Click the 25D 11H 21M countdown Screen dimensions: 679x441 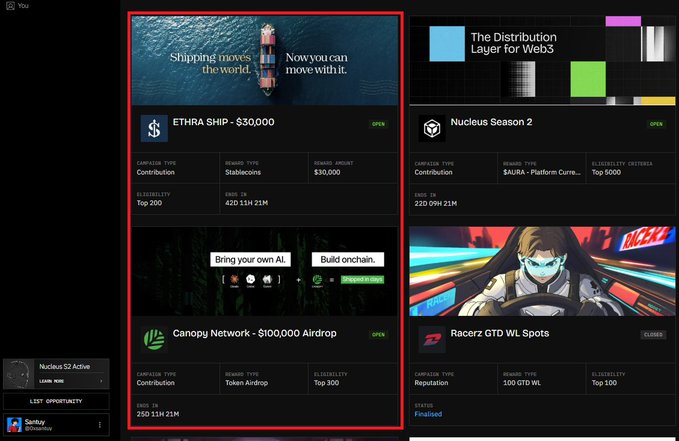pyautogui.click(x=158, y=414)
